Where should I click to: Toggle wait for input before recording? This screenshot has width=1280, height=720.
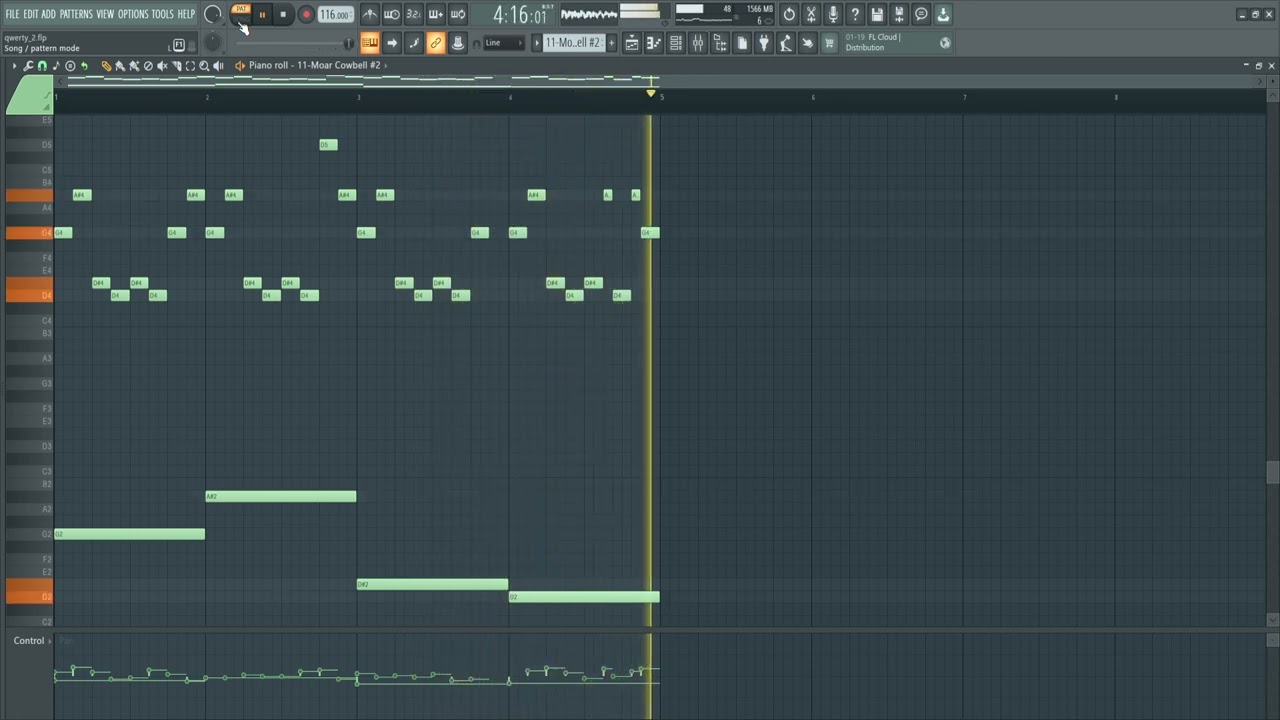click(x=392, y=15)
